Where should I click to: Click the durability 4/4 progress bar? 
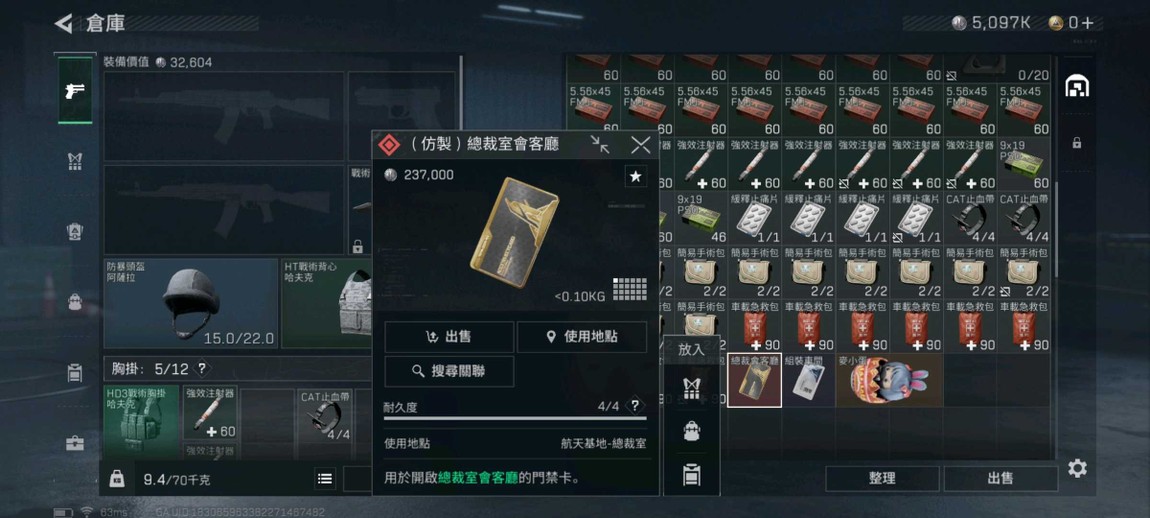click(x=515, y=419)
